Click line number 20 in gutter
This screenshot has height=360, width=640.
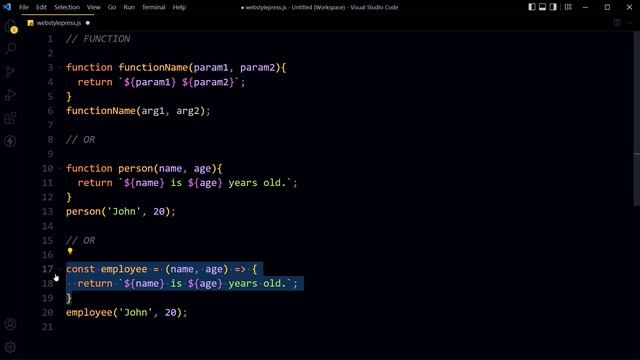pyautogui.click(x=47, y=312)
